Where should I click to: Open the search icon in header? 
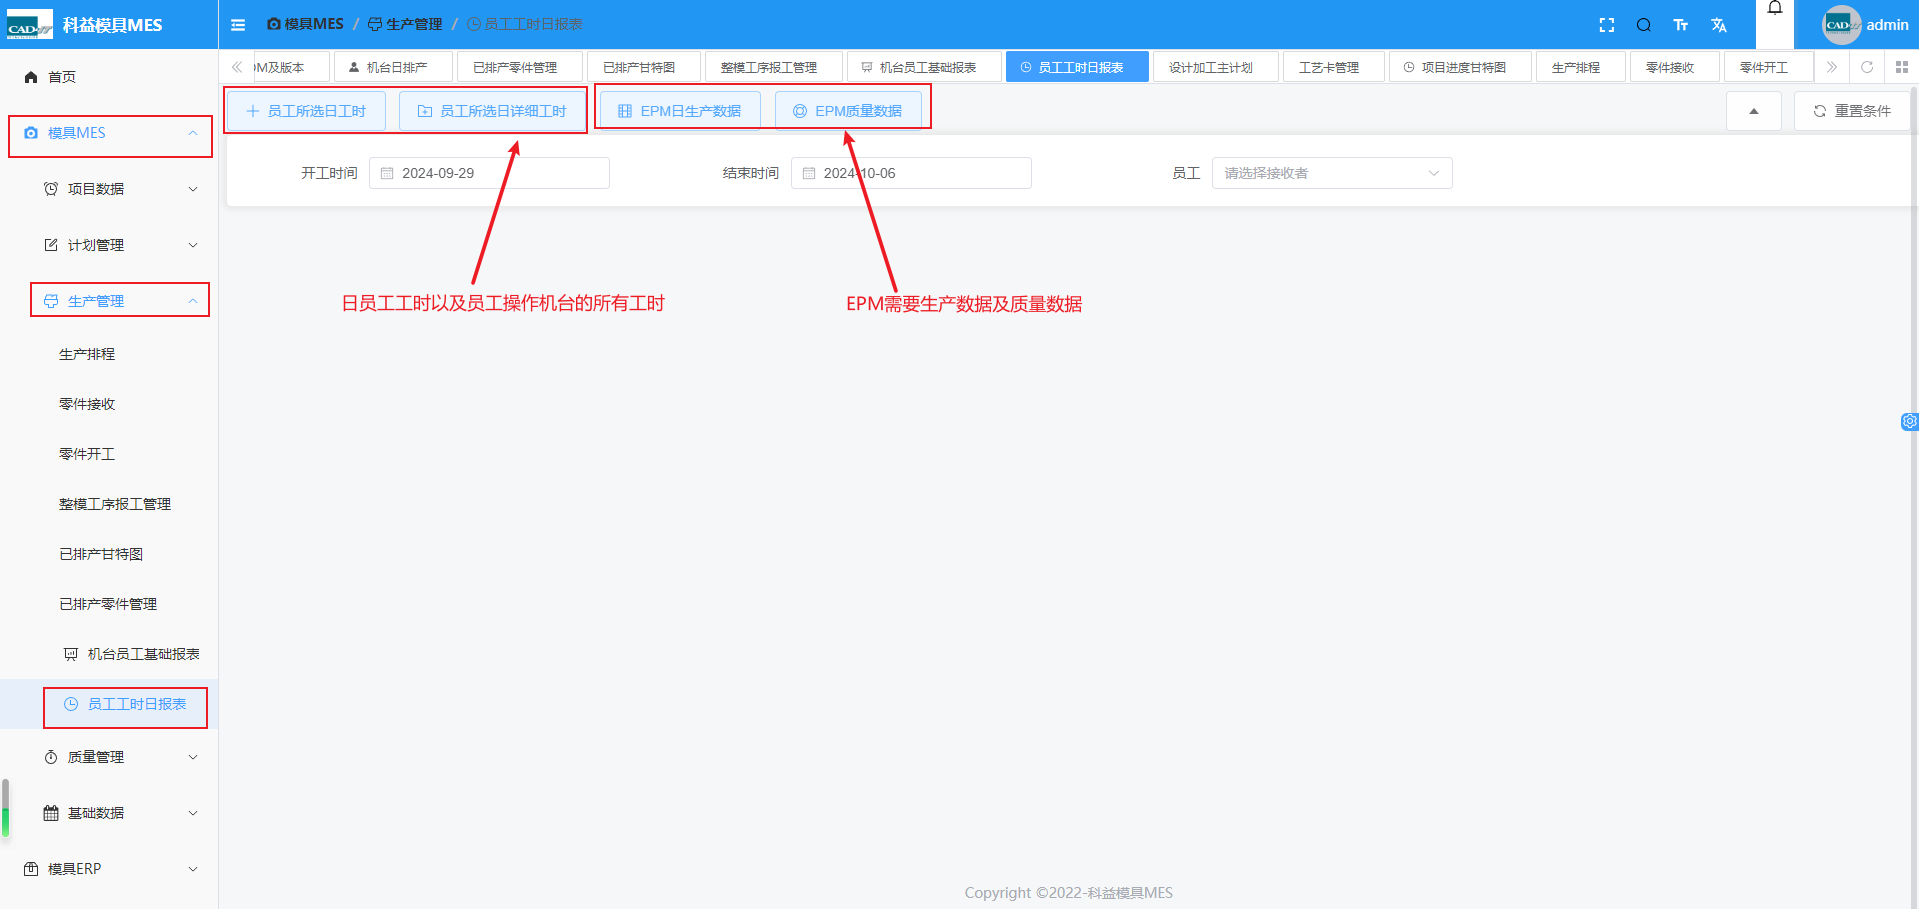[x=1644, y=25]
